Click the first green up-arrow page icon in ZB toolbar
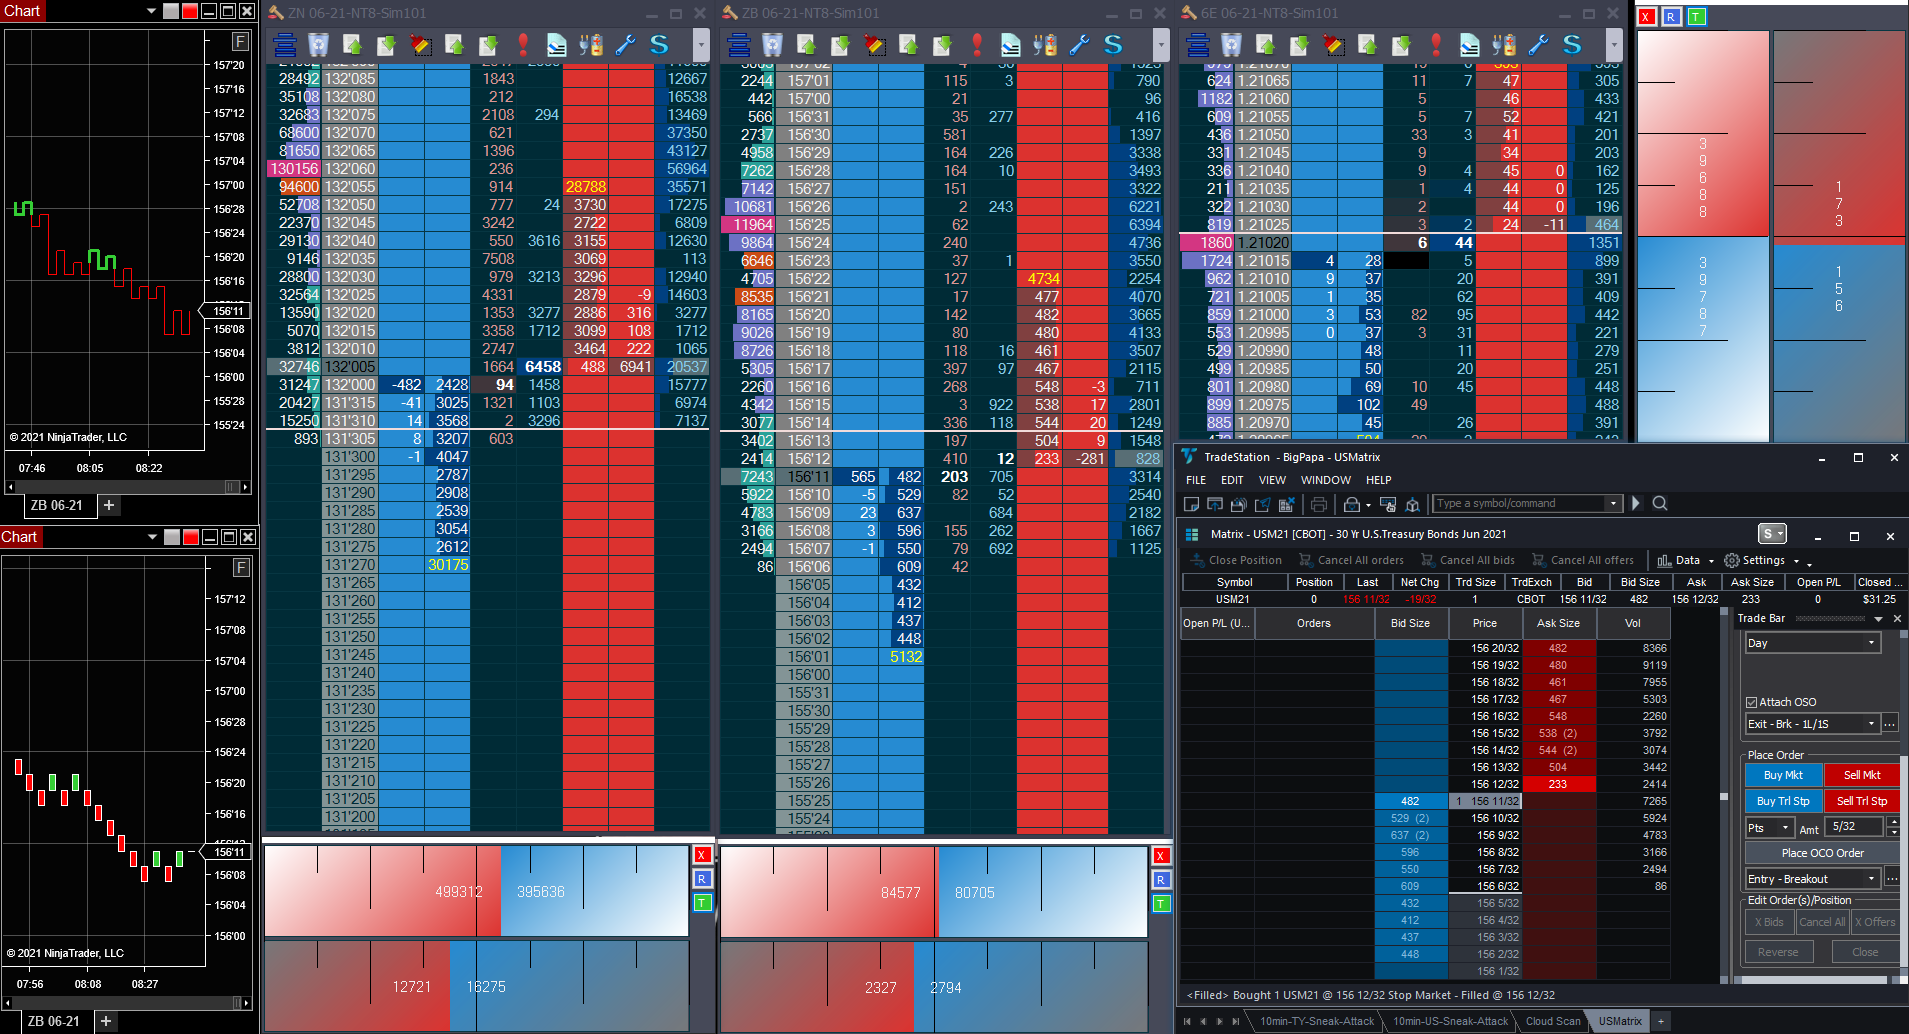 (806, 45)
